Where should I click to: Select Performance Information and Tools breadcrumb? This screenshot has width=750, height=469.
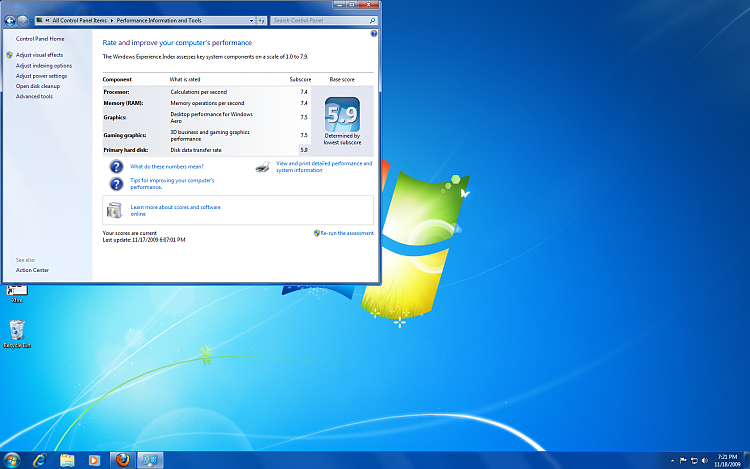coord(159,21)
